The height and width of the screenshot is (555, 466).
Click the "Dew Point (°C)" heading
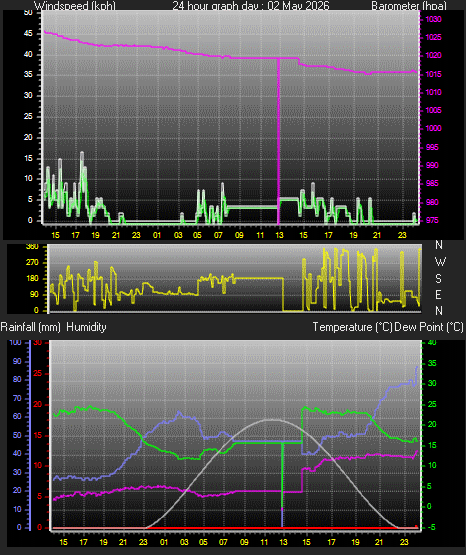(x=429, y=327)
